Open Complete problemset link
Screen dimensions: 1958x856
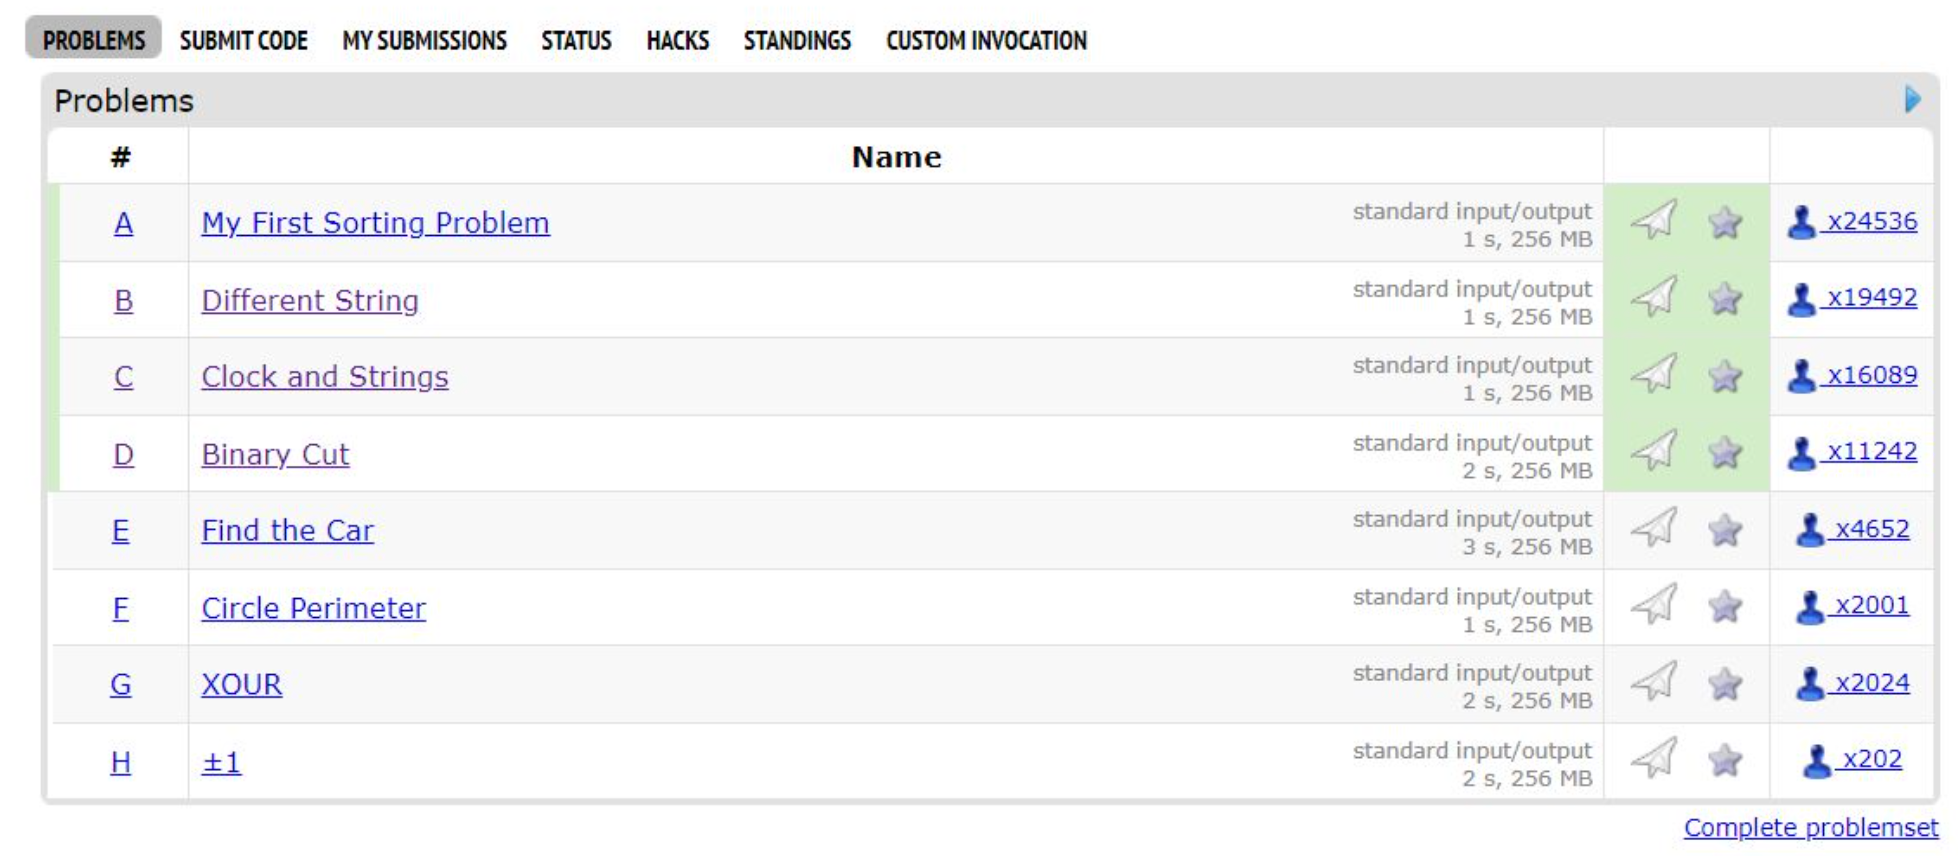coord(1810,828)
